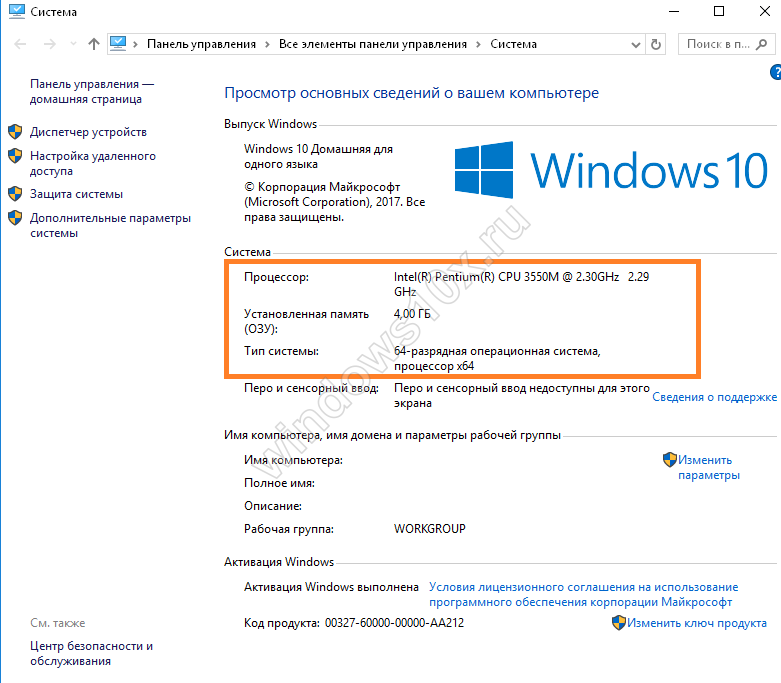Click the 'Система' breadcrumb item
Screen dimensions: 781x683
[x=514, y=44]
